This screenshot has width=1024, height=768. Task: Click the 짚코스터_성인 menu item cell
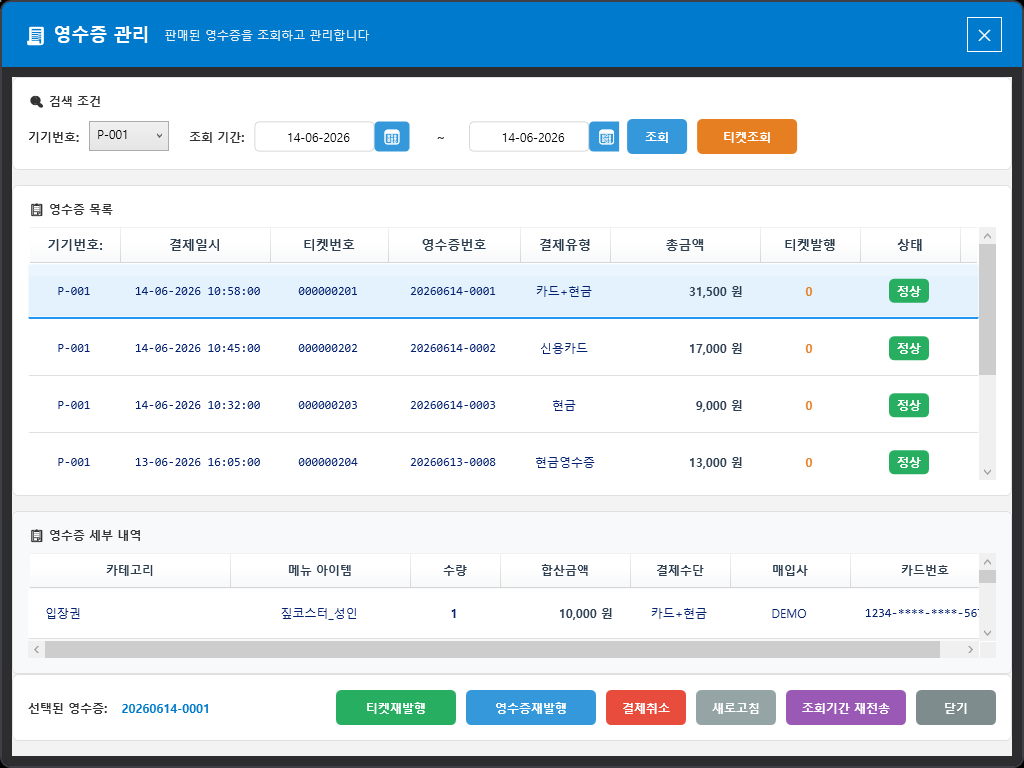click(x=319, y=613)
